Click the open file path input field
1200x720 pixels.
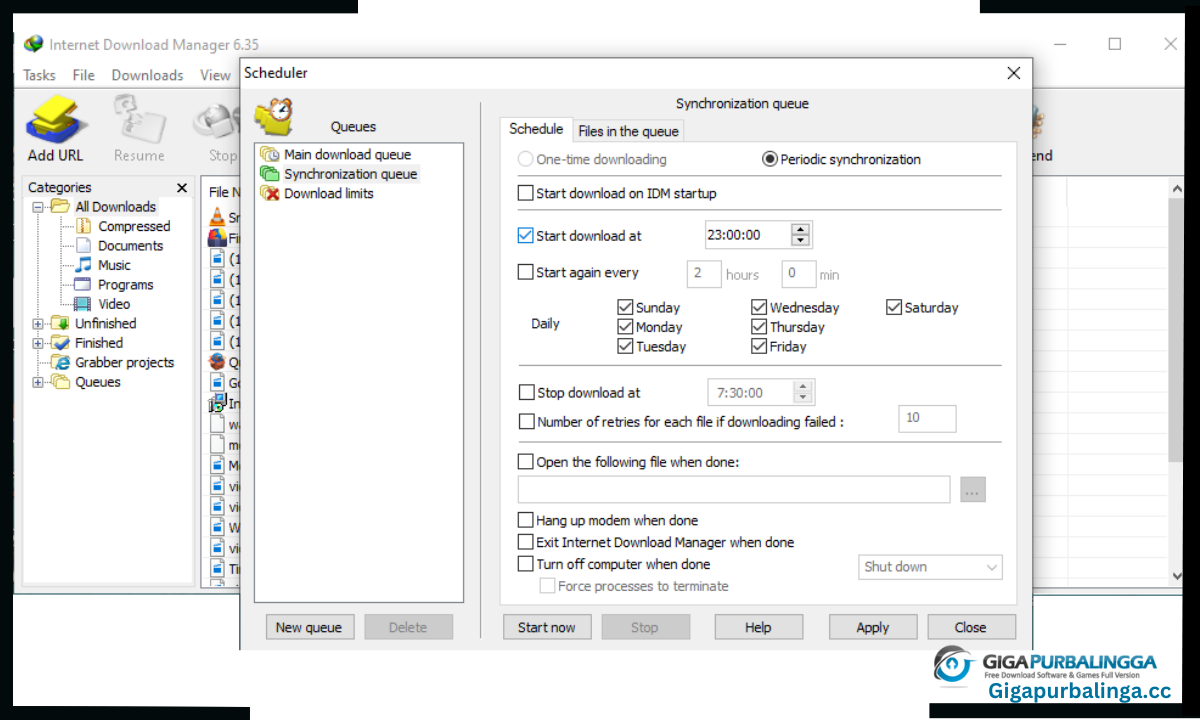click(734, 490)
